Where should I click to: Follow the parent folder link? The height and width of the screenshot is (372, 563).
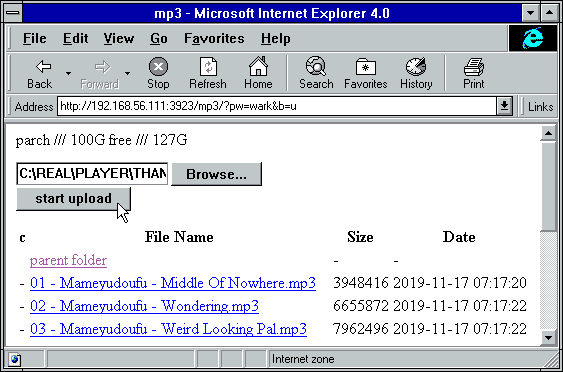click(68, 260)
